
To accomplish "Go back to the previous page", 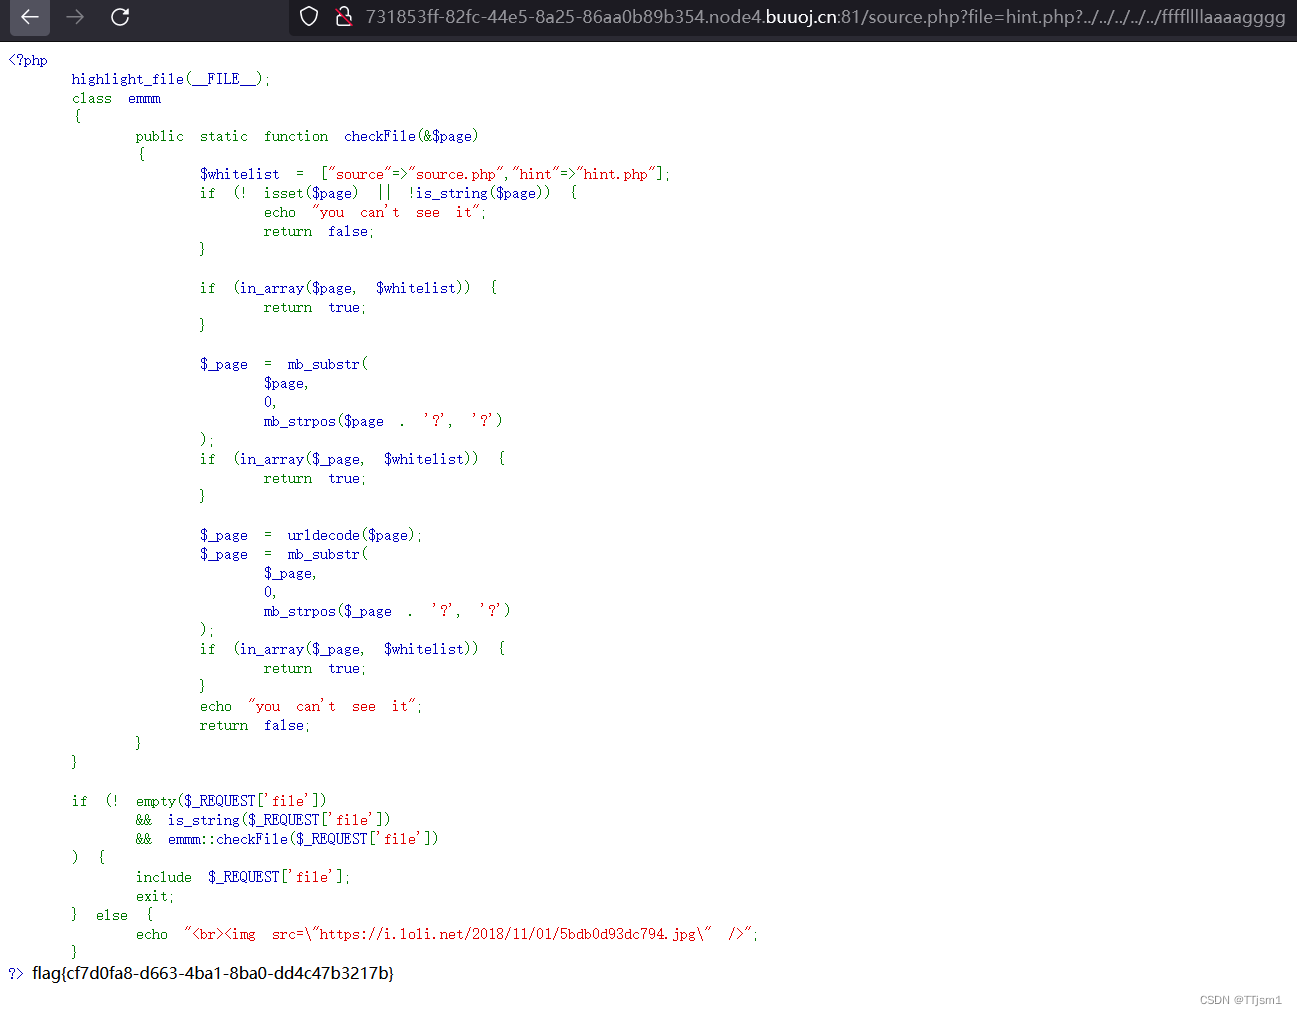I will (30, 17).
